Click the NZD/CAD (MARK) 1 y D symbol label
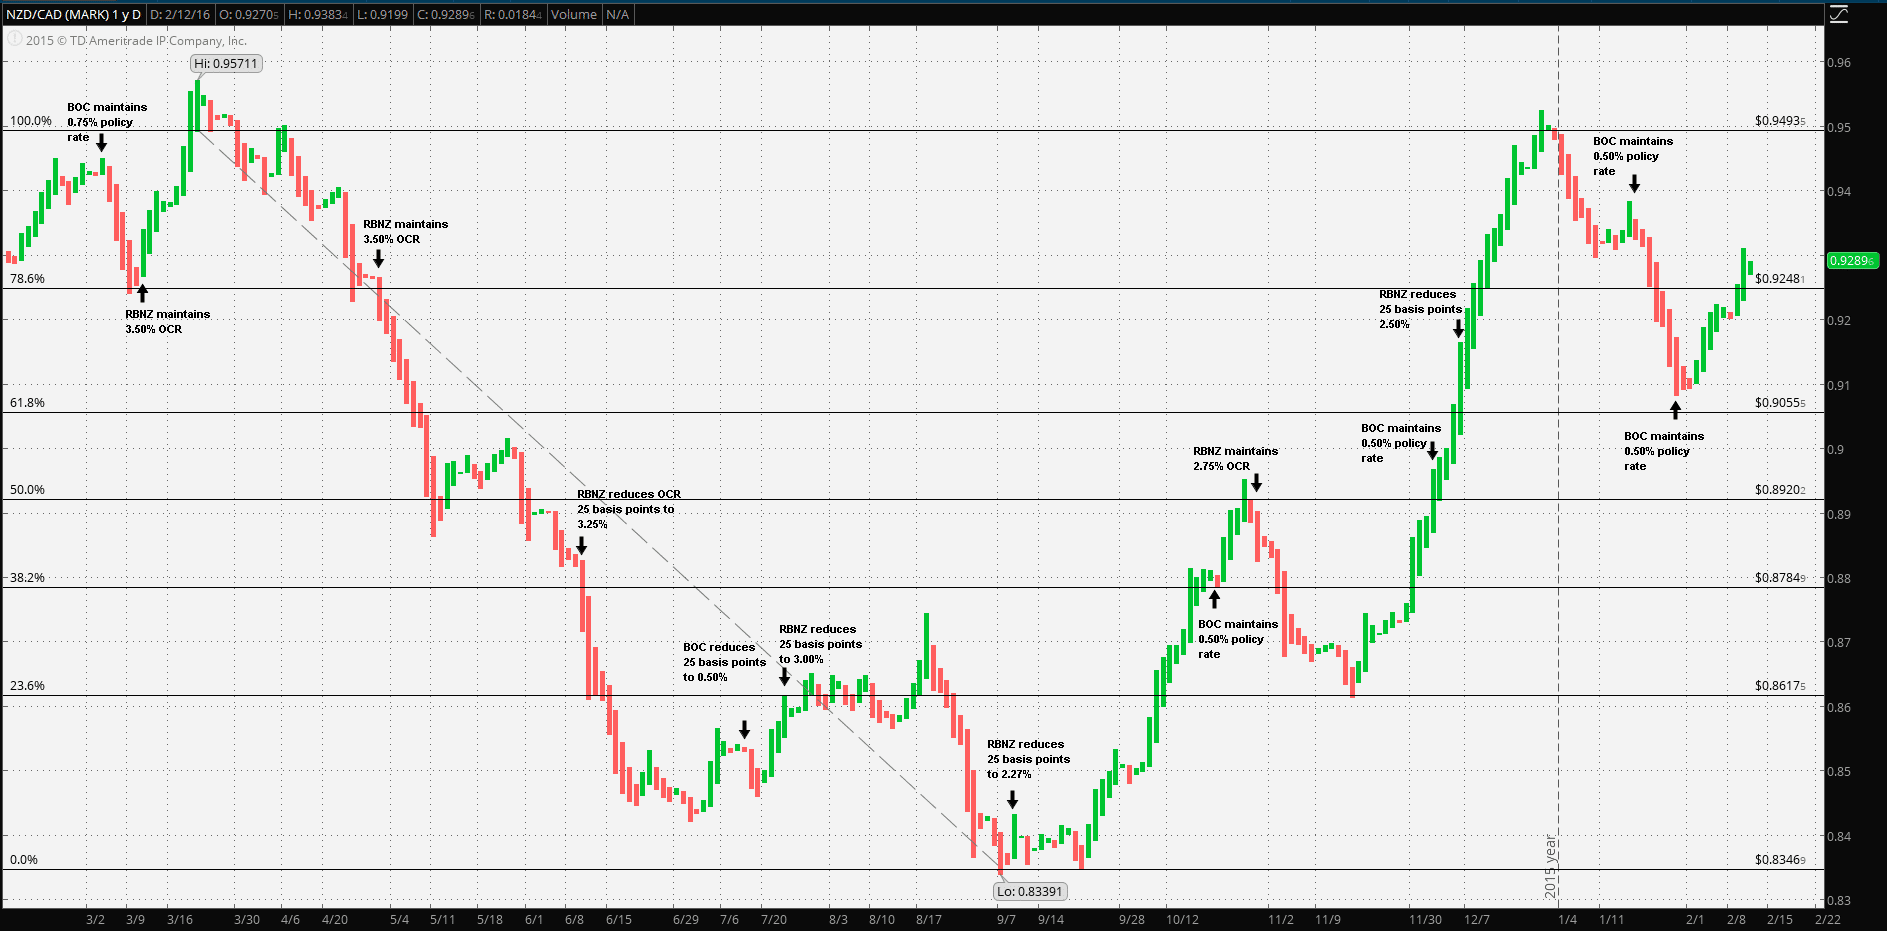1887x931 pixels. [73, 14]
